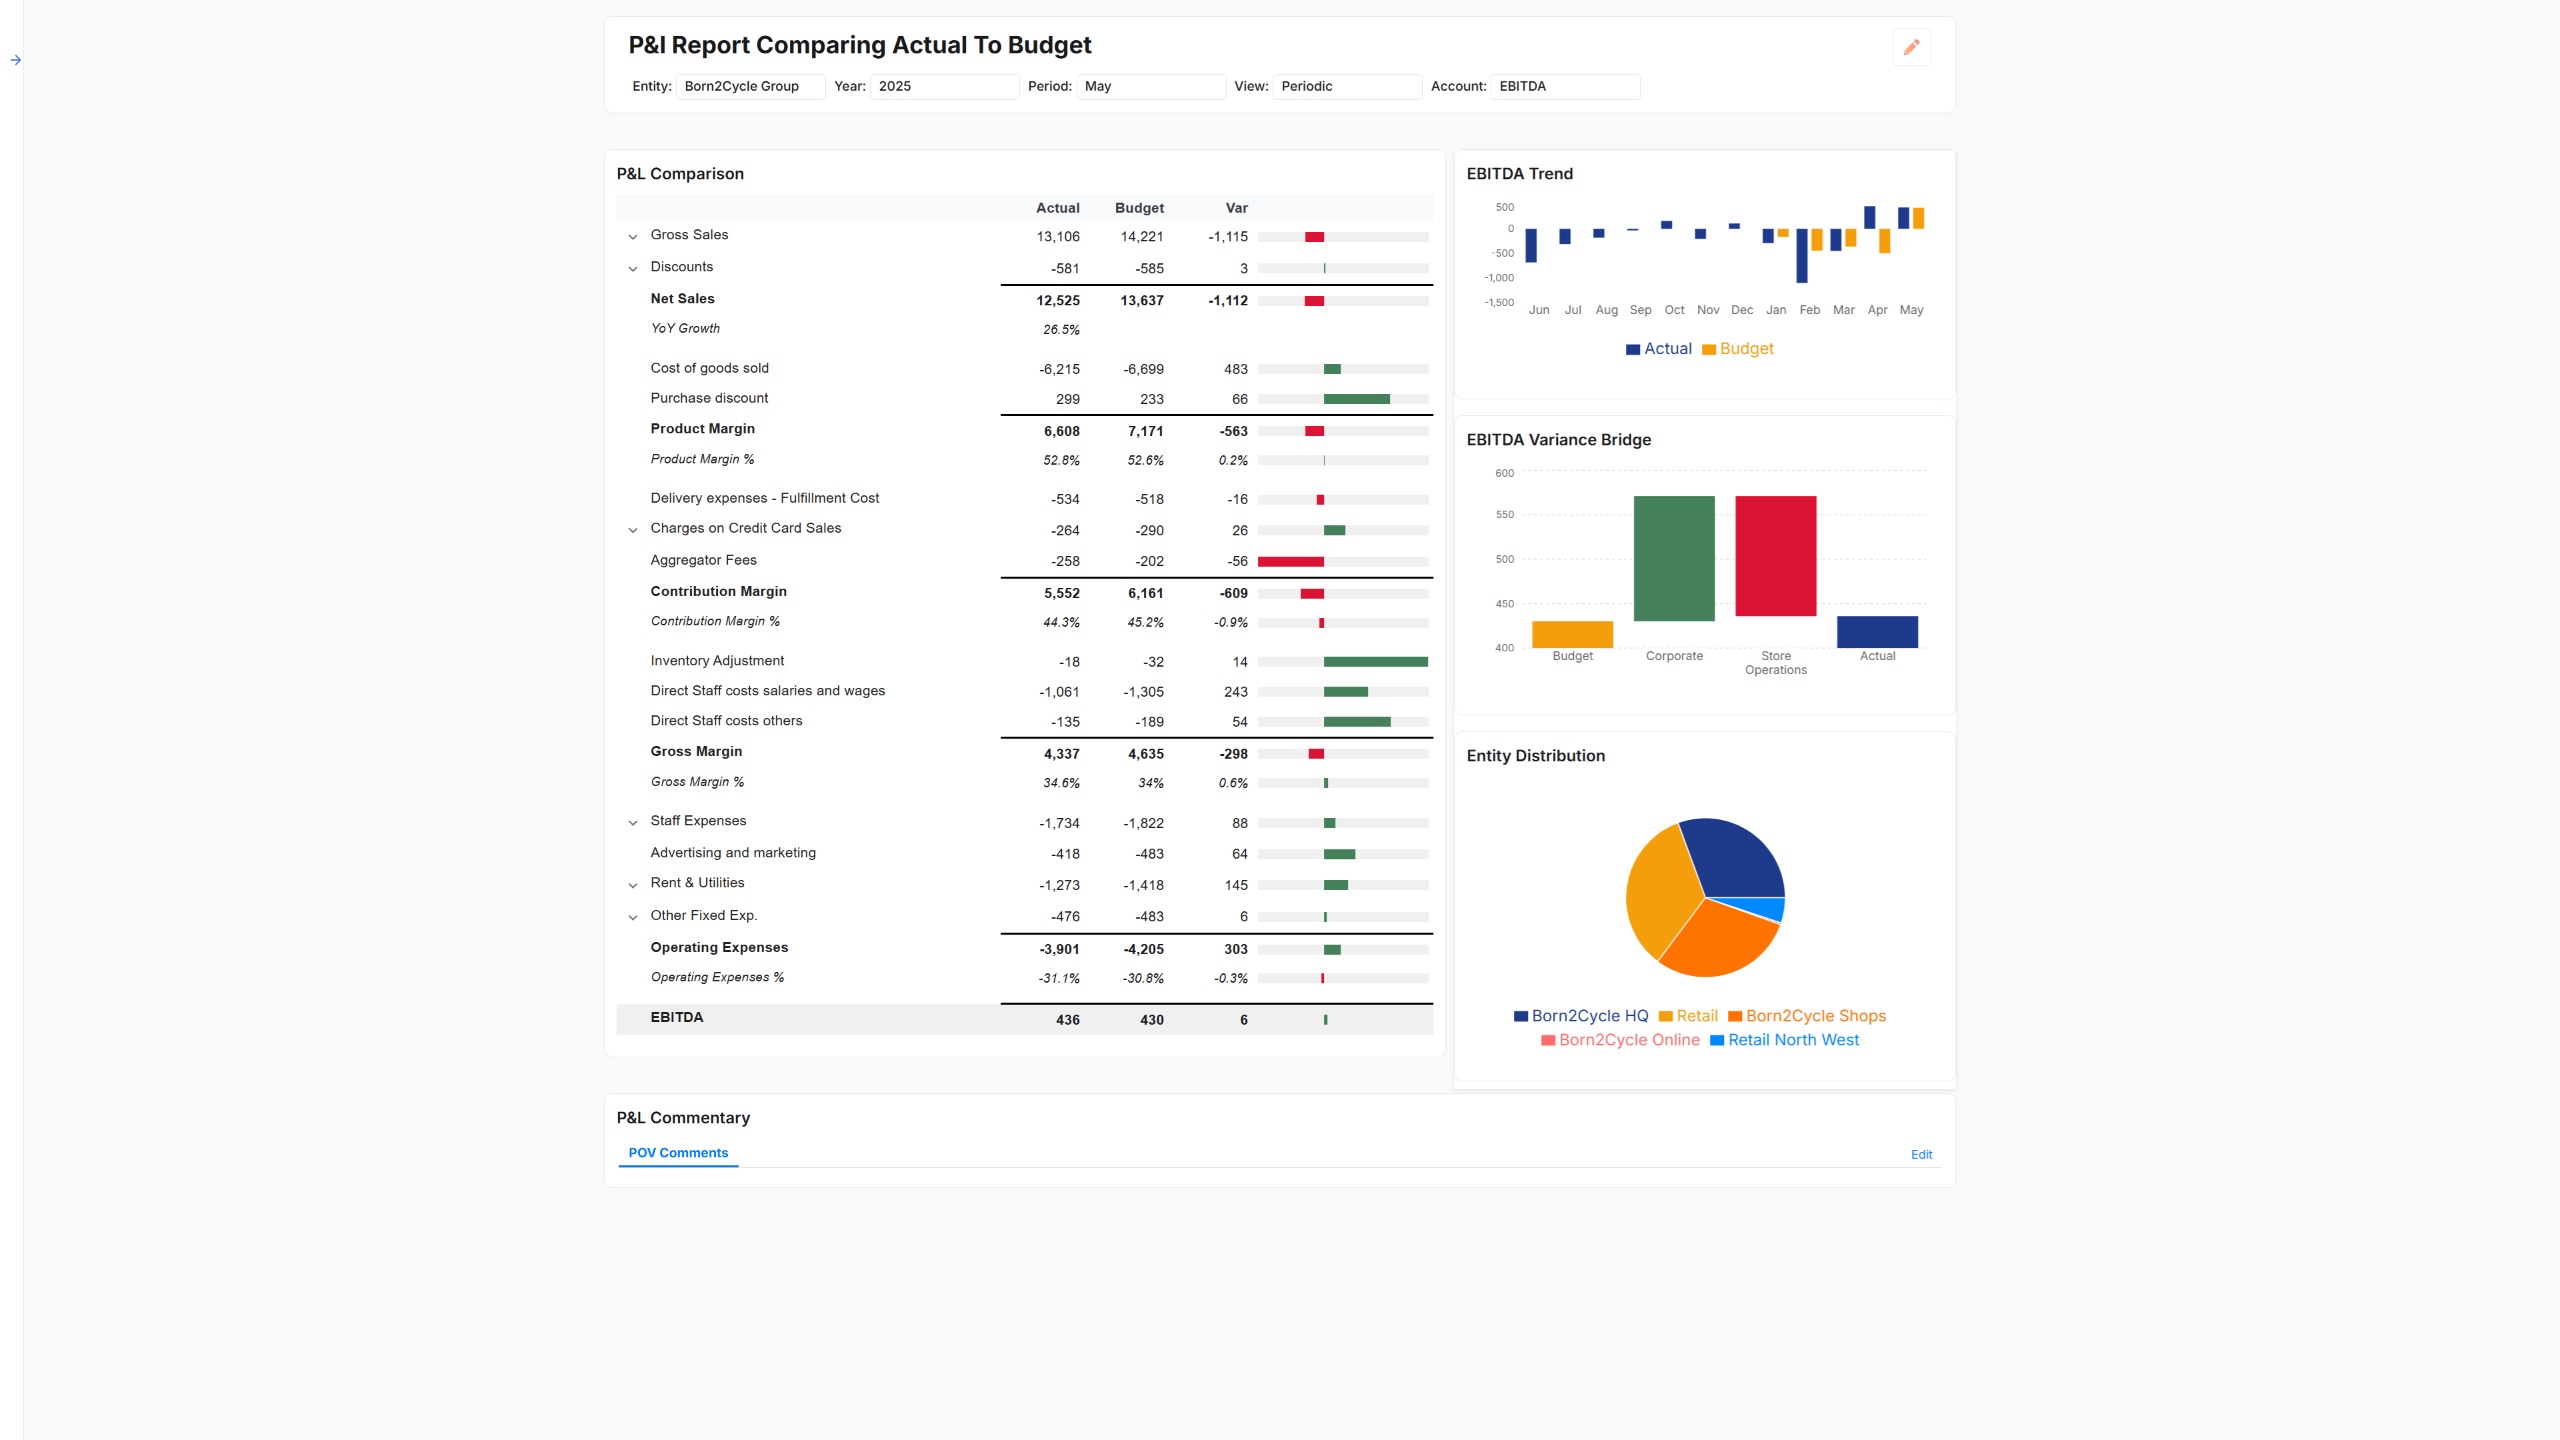Toggle Born2Cycle HQ legend in Entity Distribution
Screen dimensions: 2560x1440
(x=1521, y=1016)
